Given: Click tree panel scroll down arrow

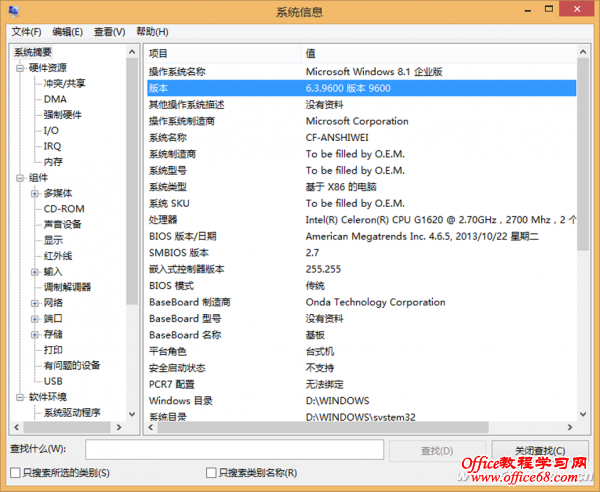Looking at the screenshot, I should pyautogui.click(x=132, y=414).
